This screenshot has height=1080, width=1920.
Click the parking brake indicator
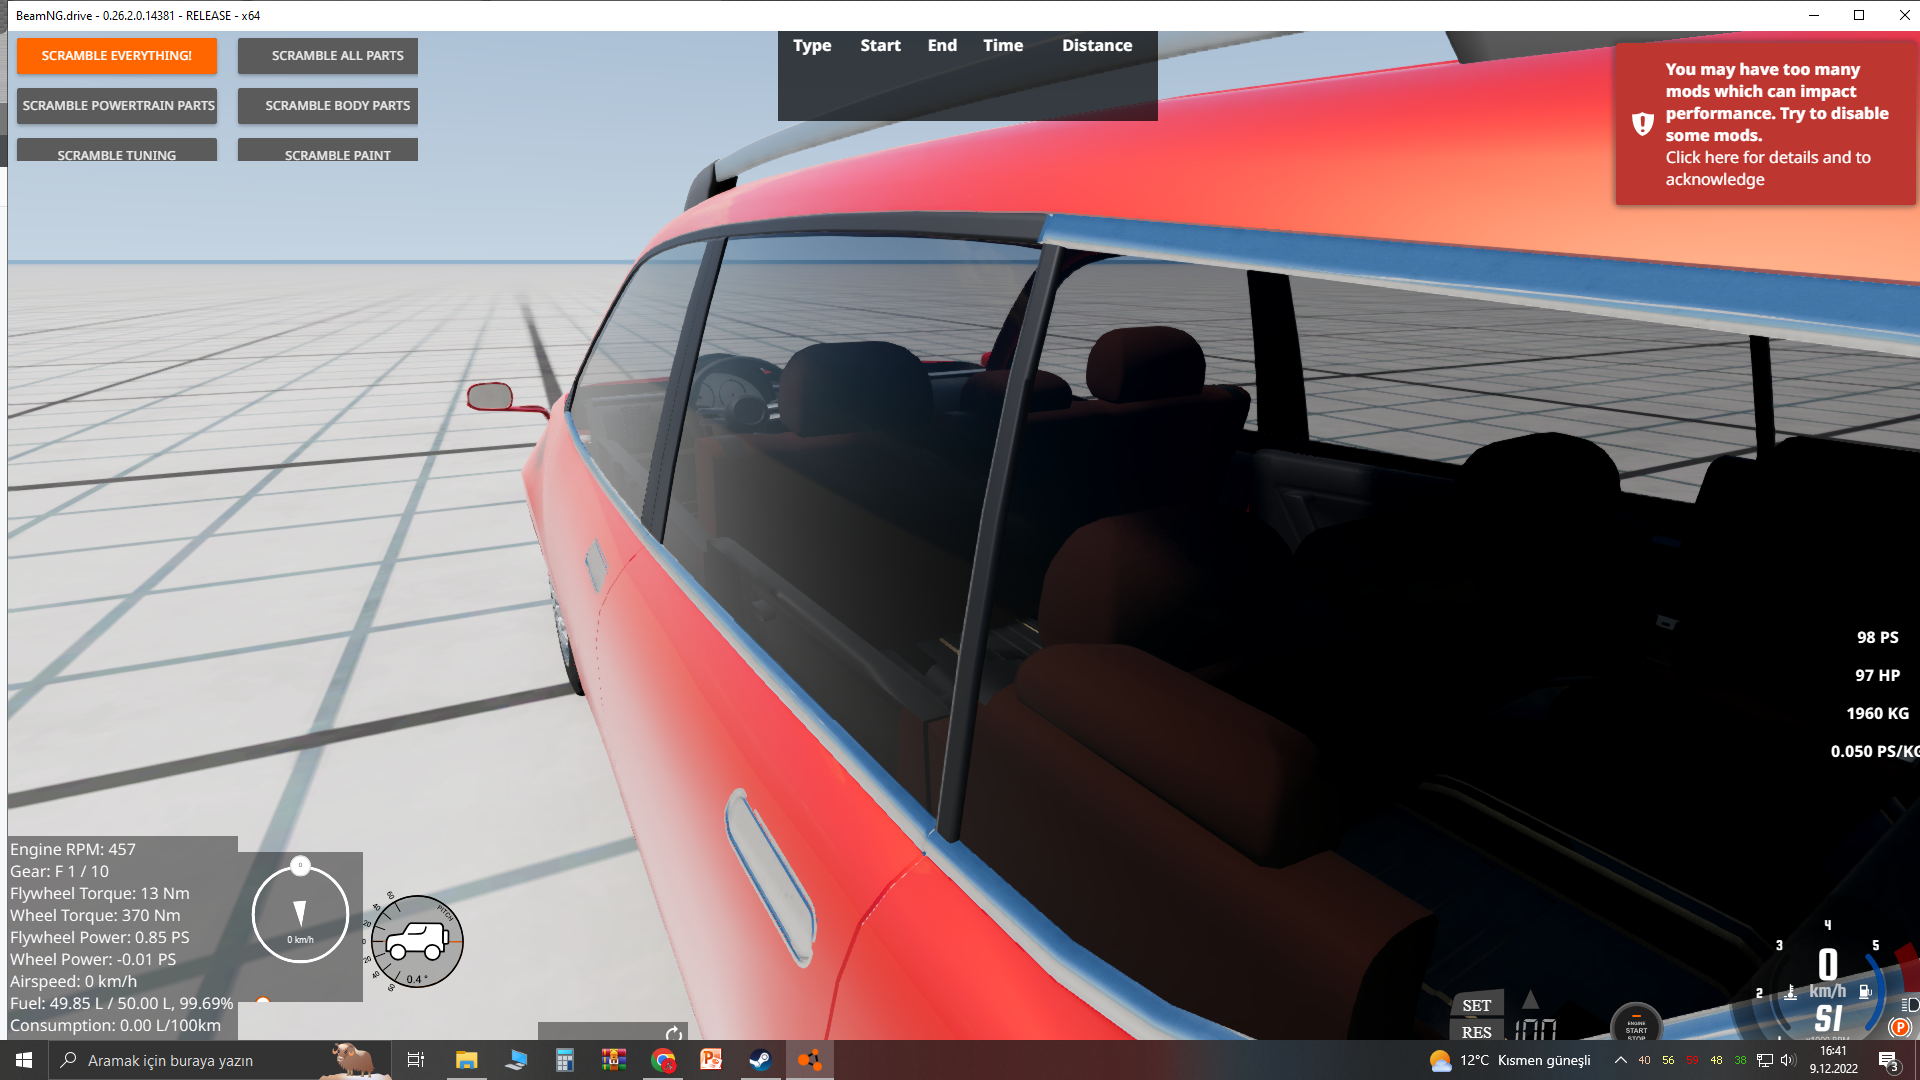tap(1900, 1027)
